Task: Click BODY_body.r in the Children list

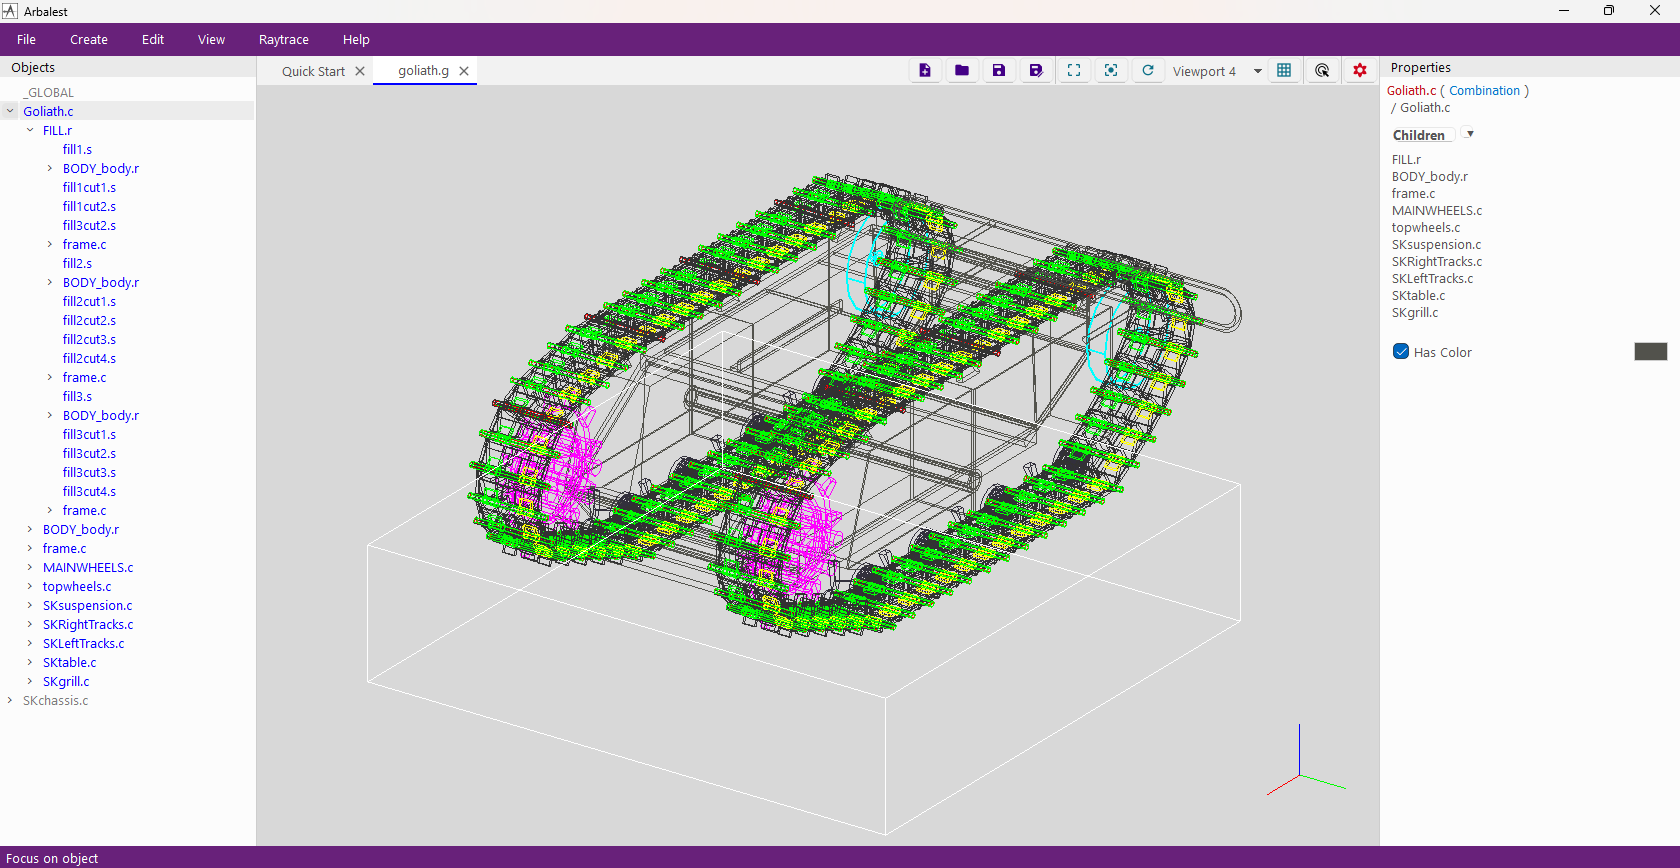Action: point(1430,176)
